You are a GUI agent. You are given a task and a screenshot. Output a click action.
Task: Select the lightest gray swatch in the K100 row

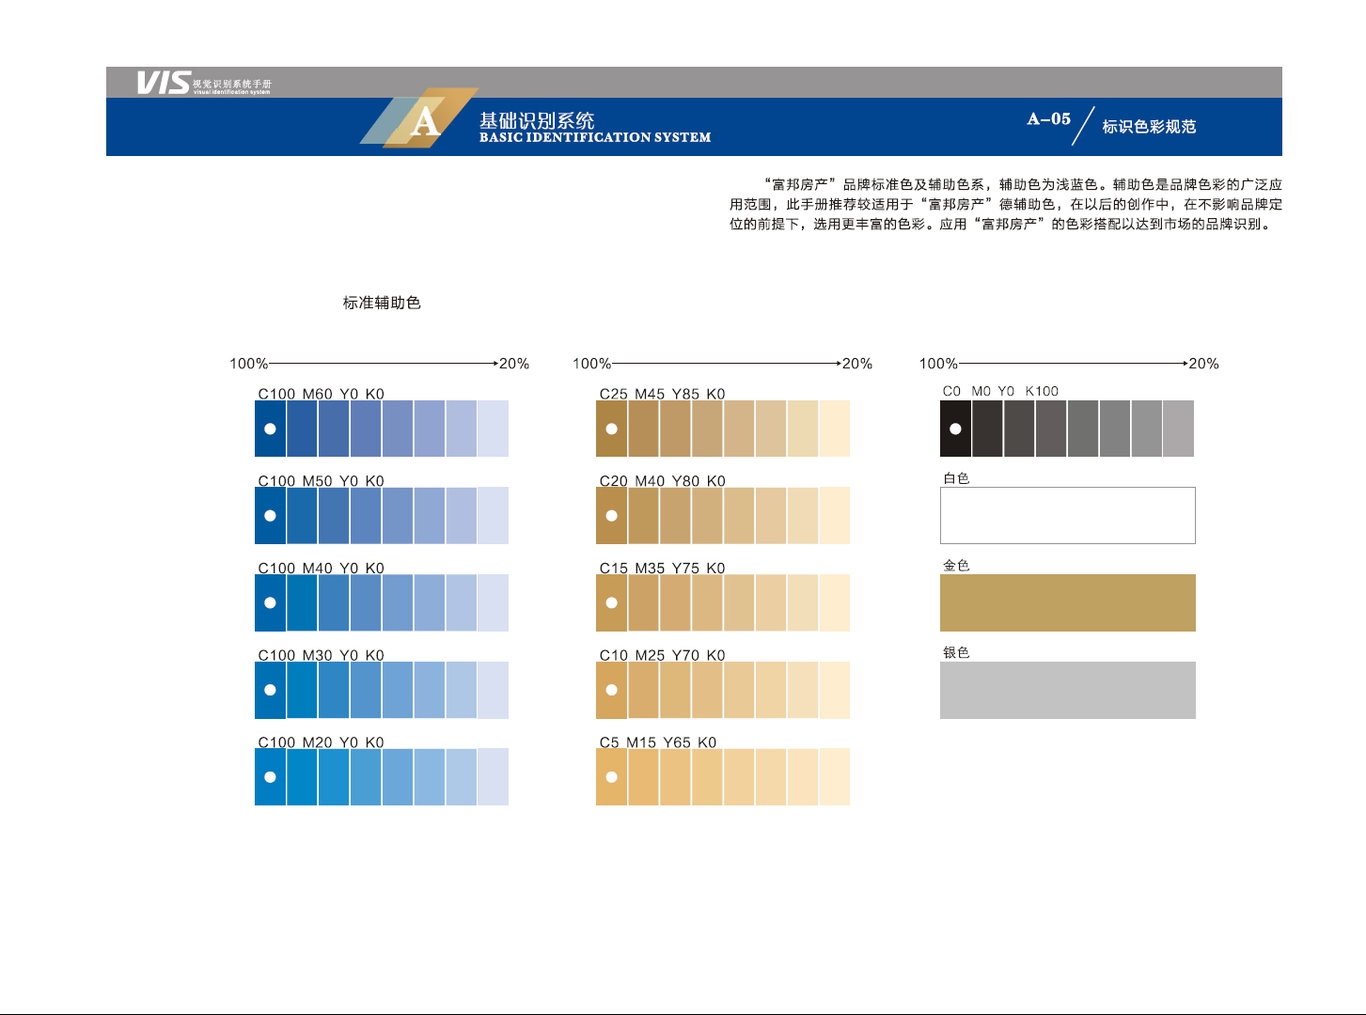coord(1179,428)
